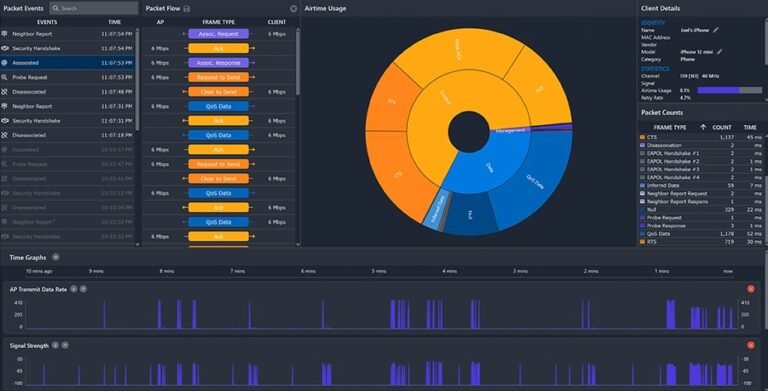Close the AP Transmit Data Rate graph
768x391 pixels.
click(x=750, y=289)
